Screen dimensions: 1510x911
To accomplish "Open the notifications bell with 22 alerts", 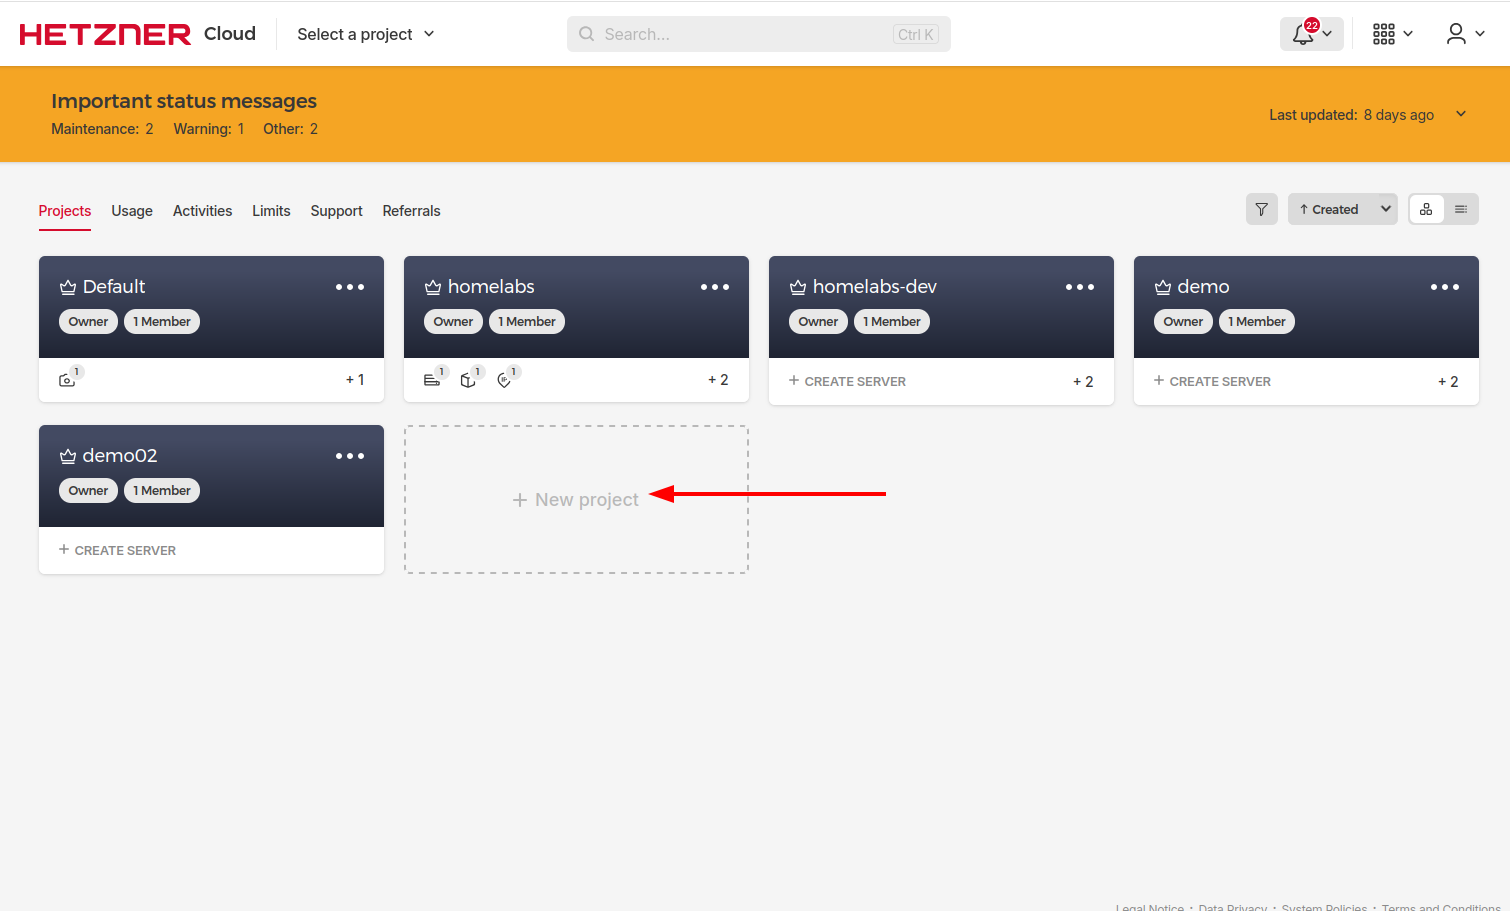I will [x=1311, y=34].
